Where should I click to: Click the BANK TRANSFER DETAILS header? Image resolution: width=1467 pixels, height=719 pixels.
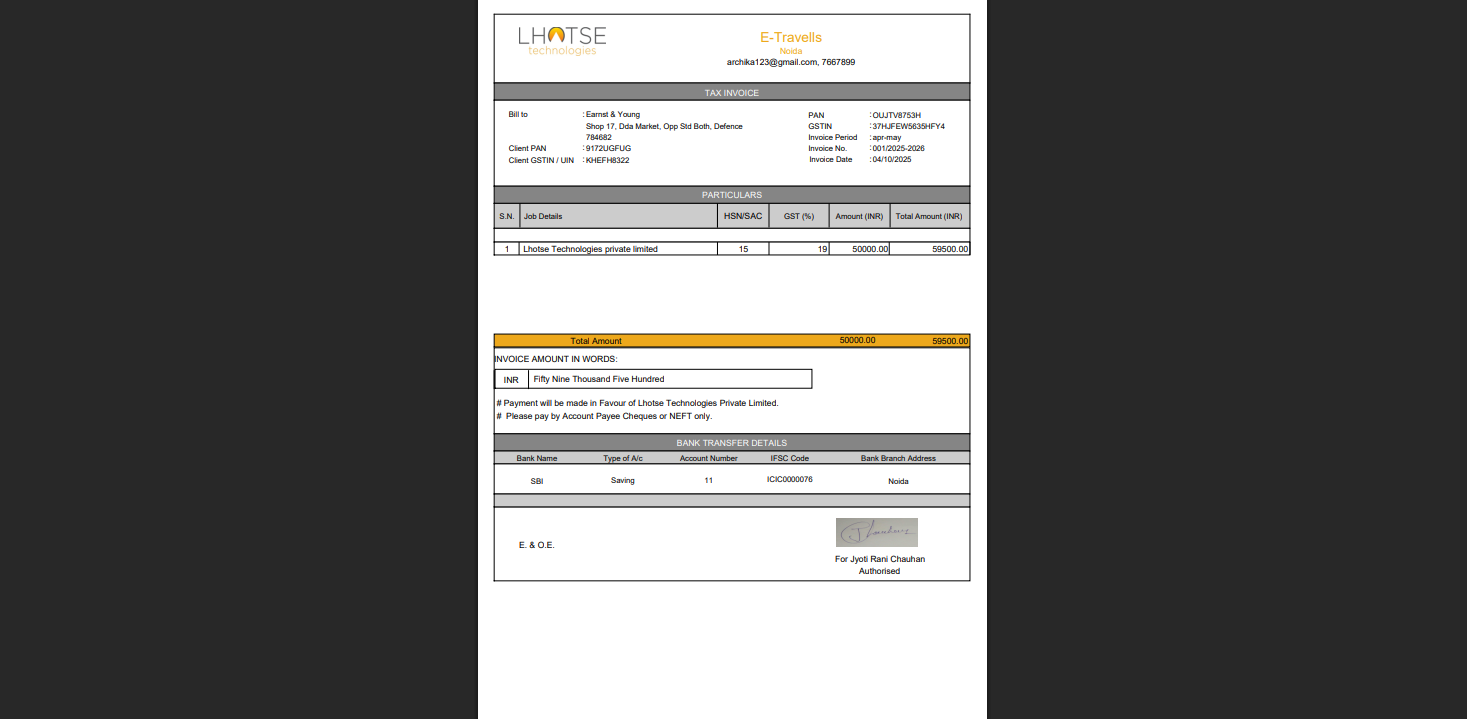point(732,442)
